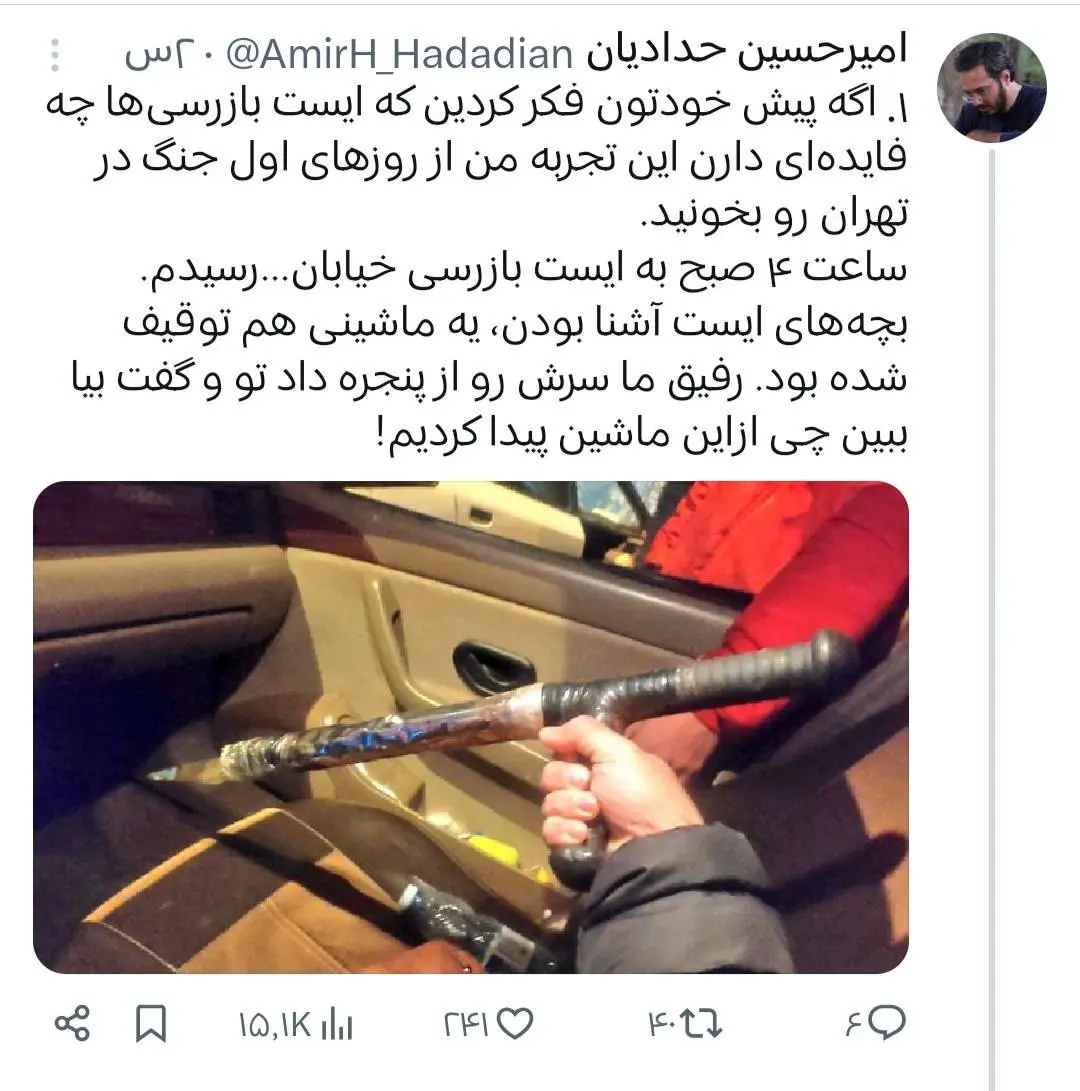
Task: Select the ۴۰ reposts count
Action: [x=662, y=1024]
